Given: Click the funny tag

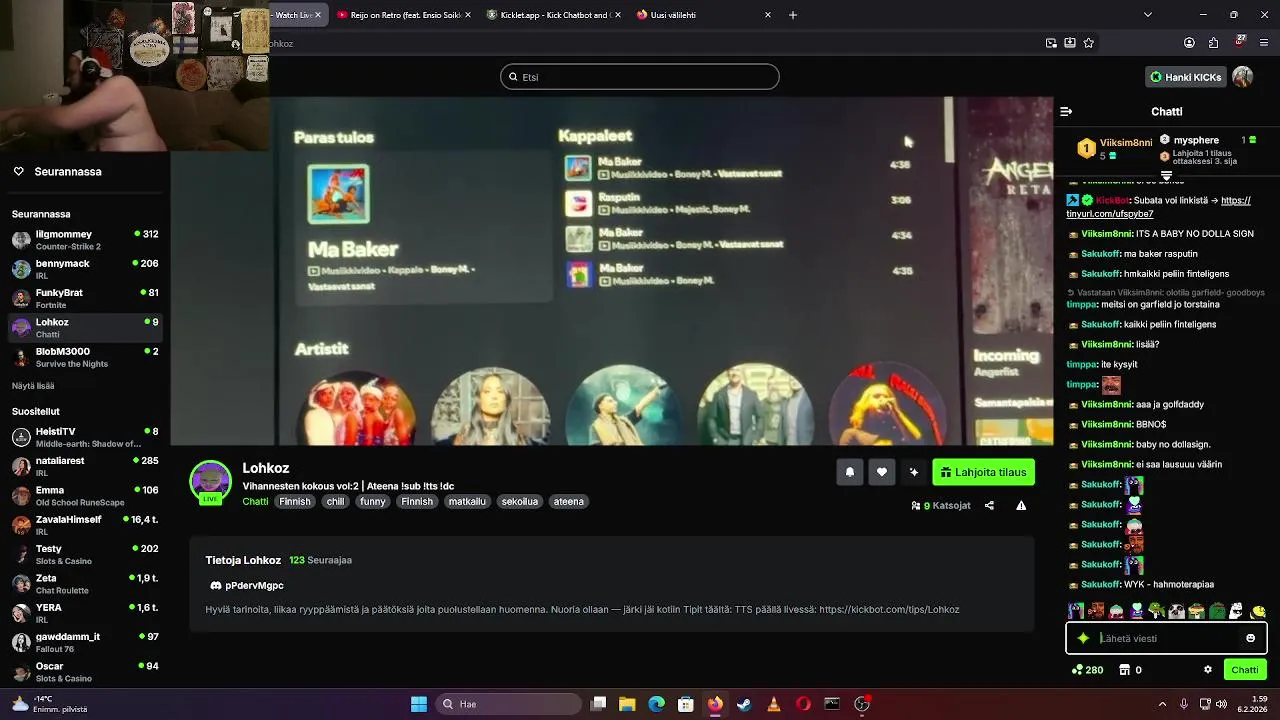Looking at the screenshot, I should pos(373,502).
